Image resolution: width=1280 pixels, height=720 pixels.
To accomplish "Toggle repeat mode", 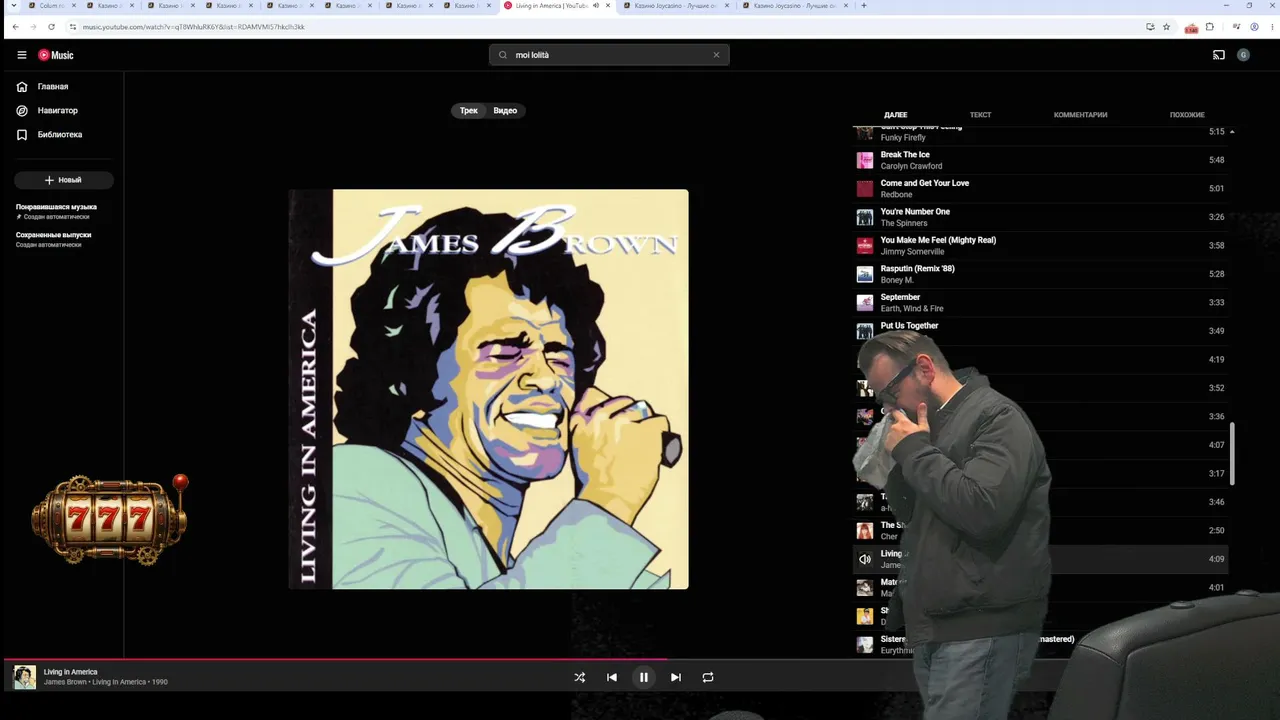I will coord(708,677).
